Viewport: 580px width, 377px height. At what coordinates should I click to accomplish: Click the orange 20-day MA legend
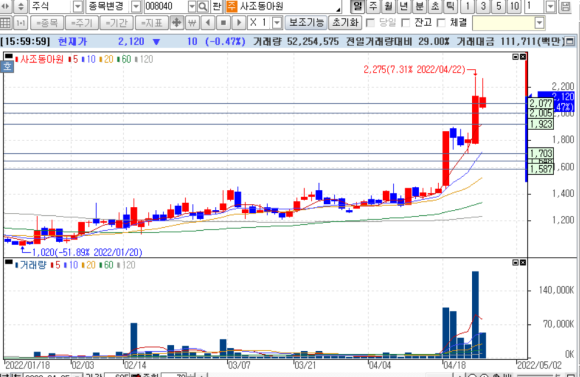(x=107, y=59)
